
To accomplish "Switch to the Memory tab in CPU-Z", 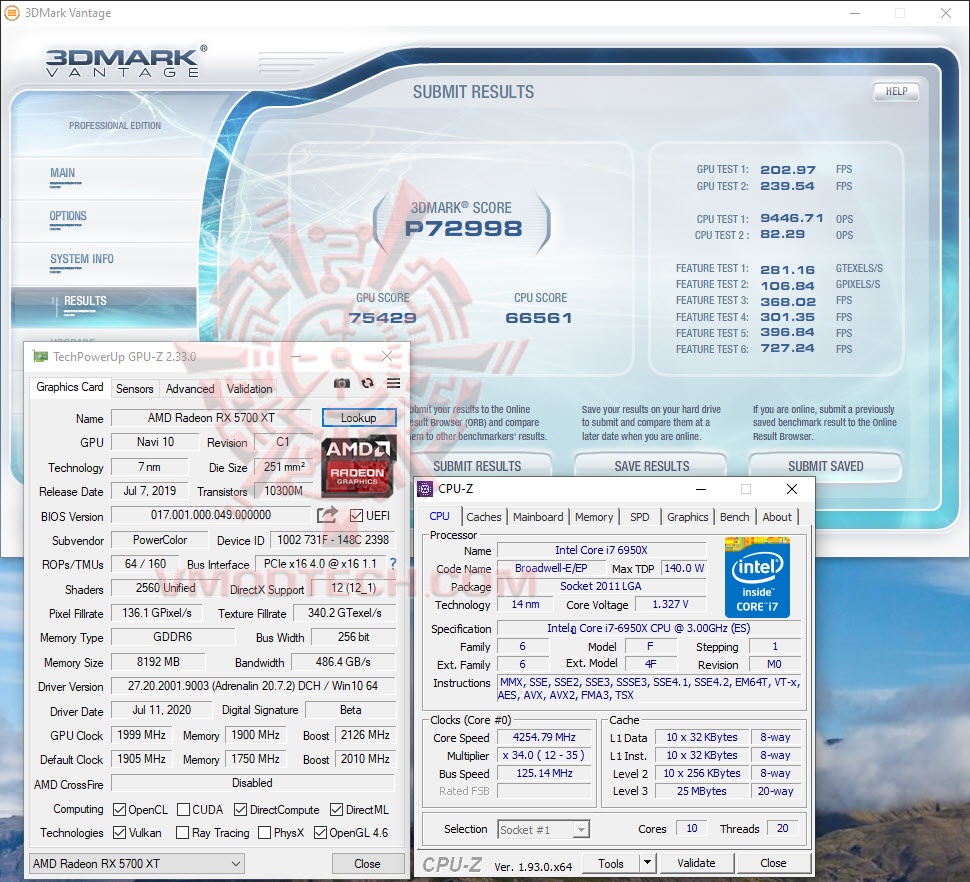I will [x=594, y=517].
